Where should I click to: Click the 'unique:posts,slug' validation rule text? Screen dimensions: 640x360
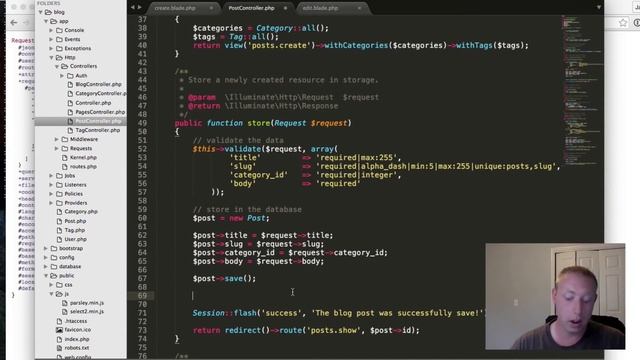click(513, 166)
